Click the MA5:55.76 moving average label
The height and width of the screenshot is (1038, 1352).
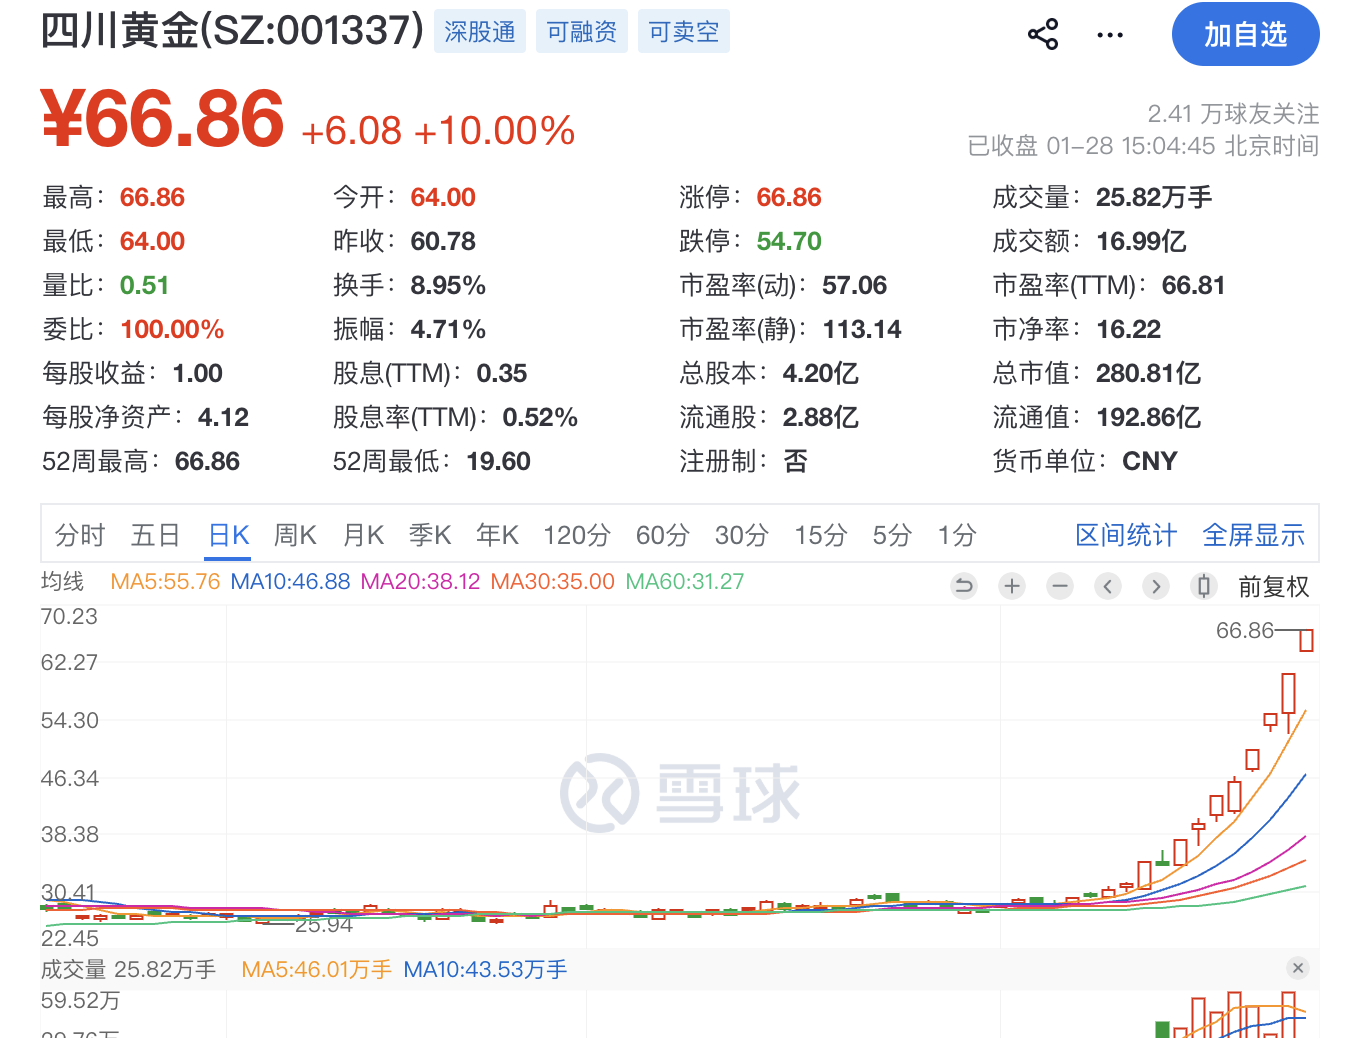(165, 582)
